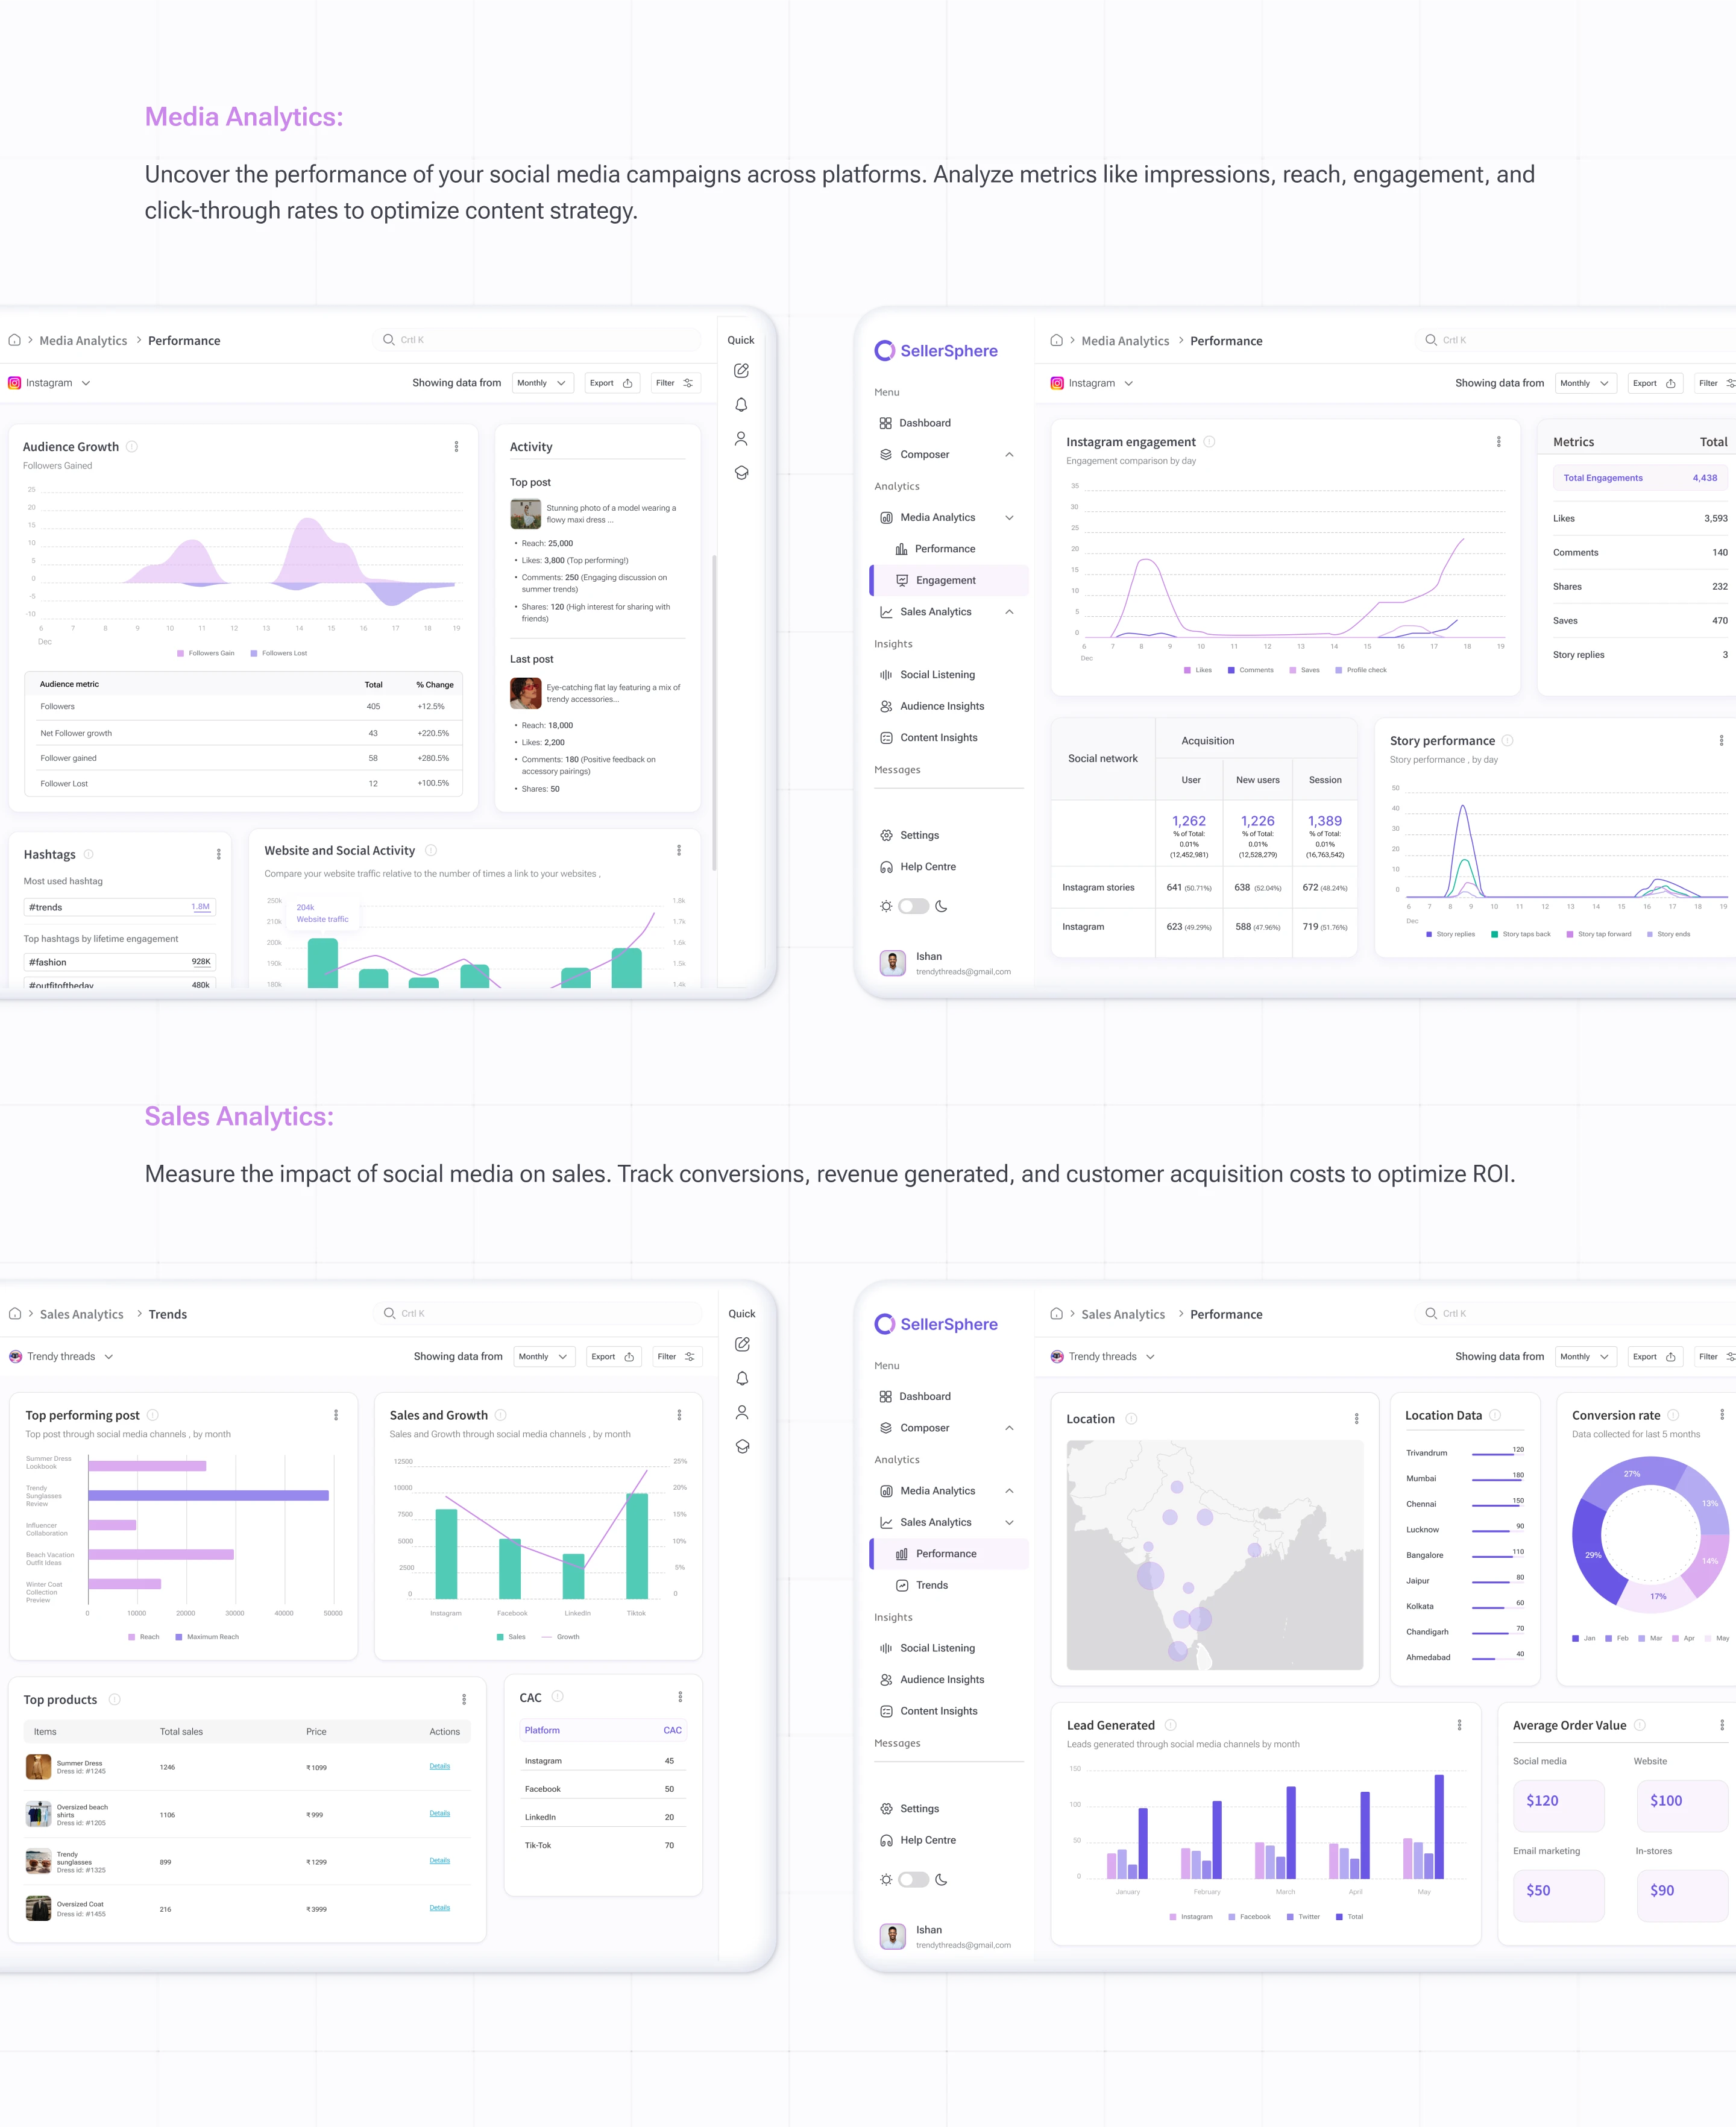This screenshot has width=1736, height=2127.
Task: Select Trends item in lower sidebar menu
Action: click(931, 1585)
